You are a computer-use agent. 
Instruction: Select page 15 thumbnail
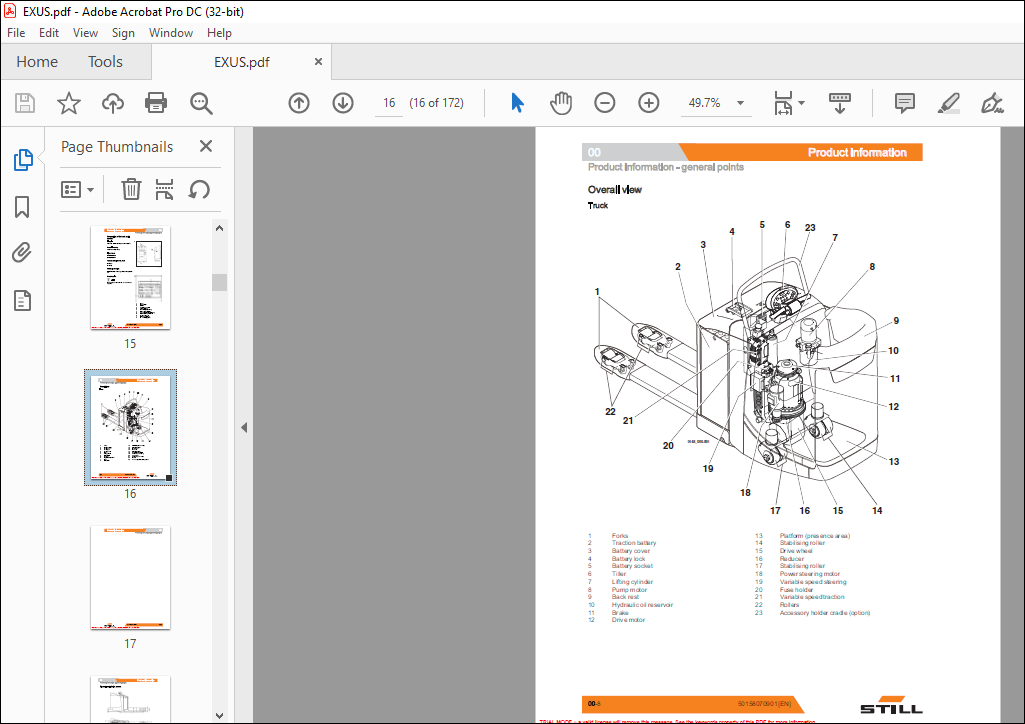[130, 278]
